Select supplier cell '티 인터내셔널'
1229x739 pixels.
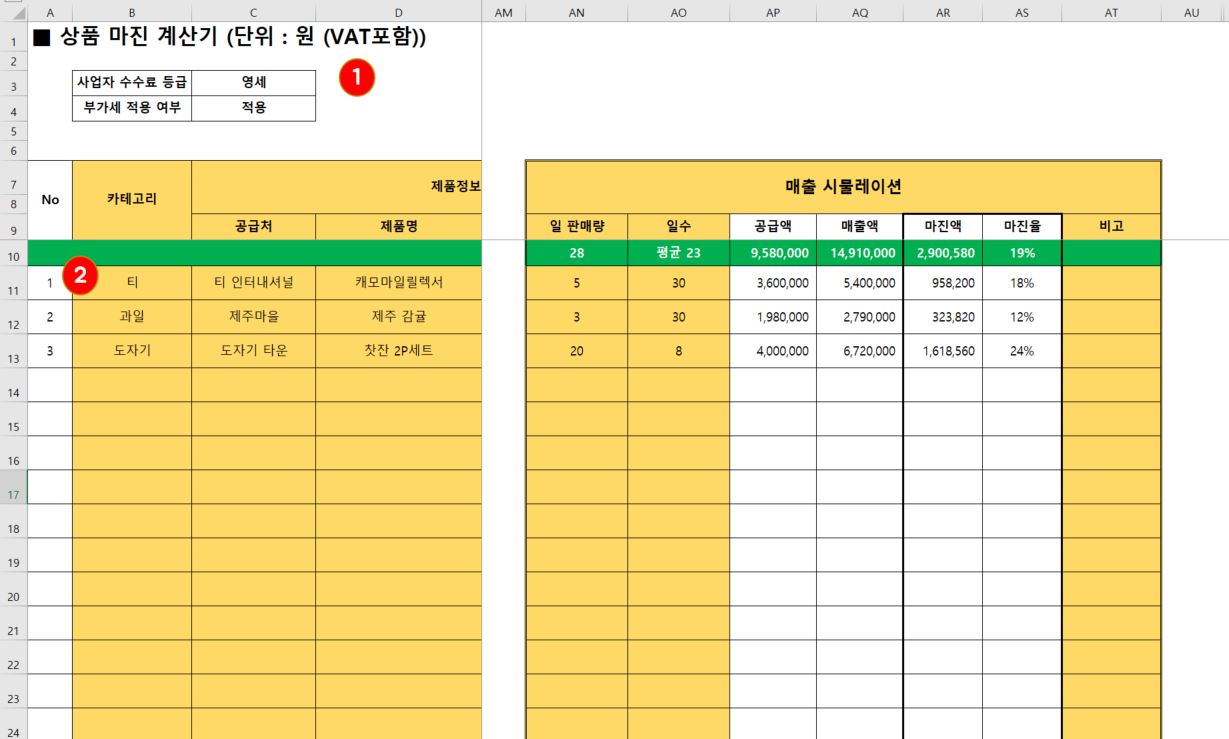click(254, 283)
